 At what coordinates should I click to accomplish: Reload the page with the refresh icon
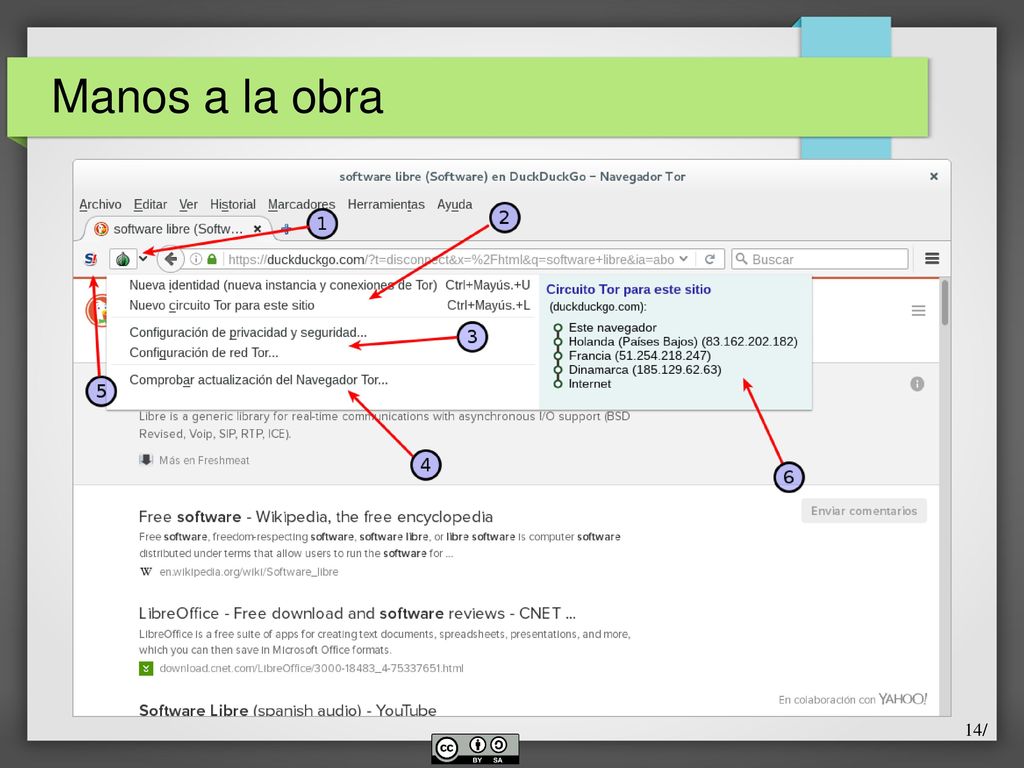(x=710, y=259)
